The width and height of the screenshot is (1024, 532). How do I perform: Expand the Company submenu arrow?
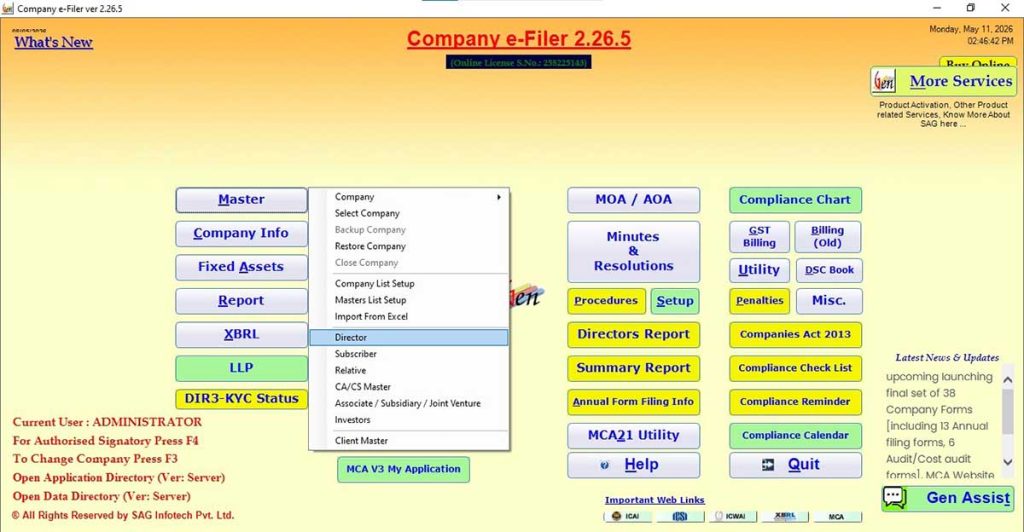pyautogui.click(x=499, y=196)
